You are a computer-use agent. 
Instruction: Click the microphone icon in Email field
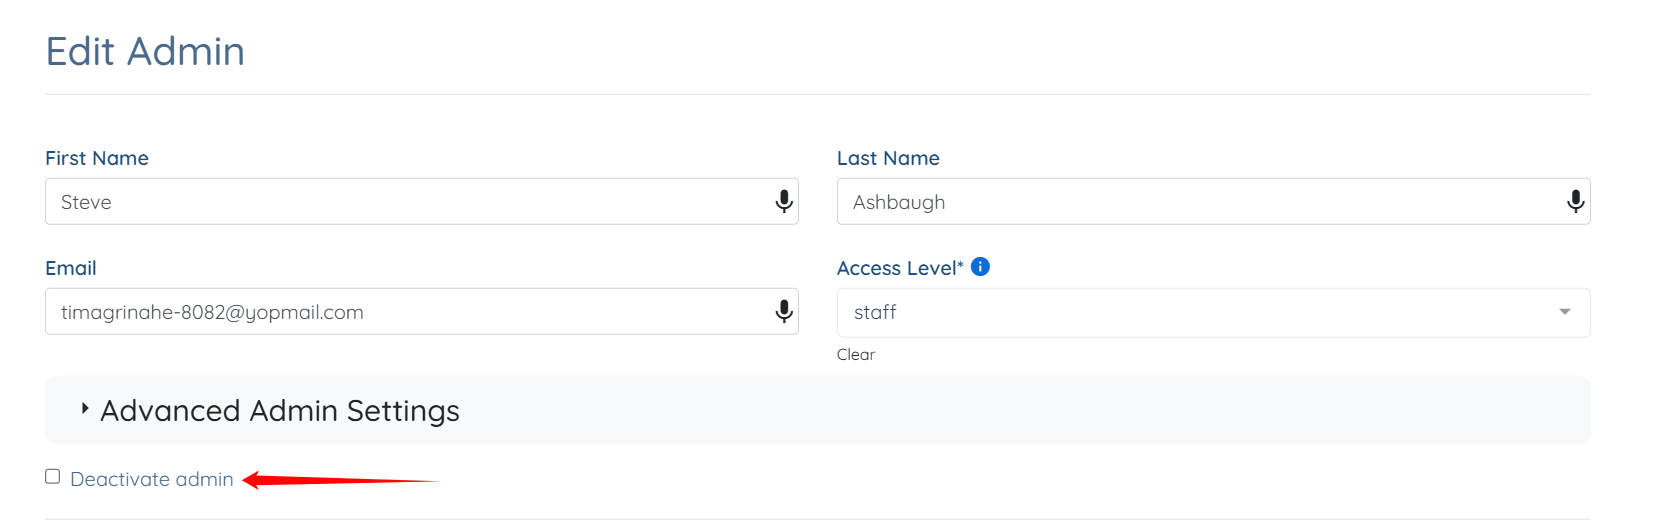click(784, 312)
